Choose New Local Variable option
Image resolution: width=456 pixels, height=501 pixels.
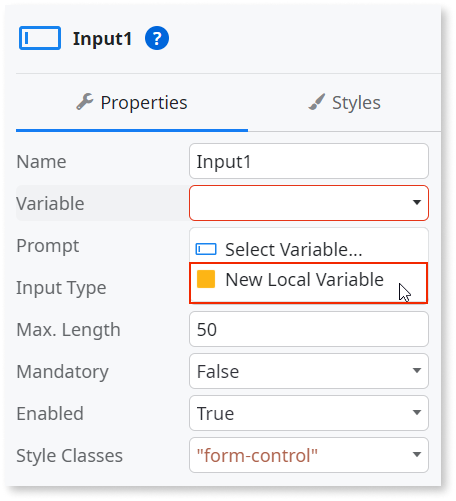(x=308, y=283)
